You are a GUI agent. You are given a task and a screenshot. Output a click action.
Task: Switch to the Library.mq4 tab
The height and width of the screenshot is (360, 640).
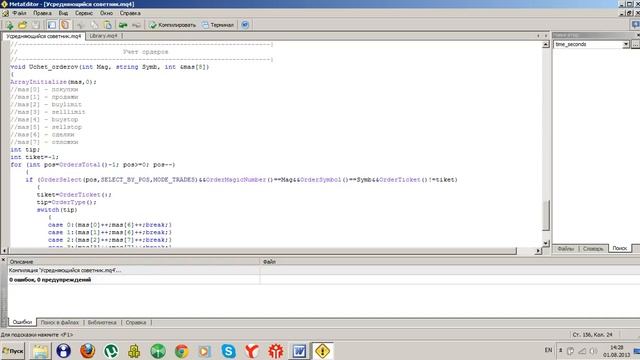coord(103,36)
